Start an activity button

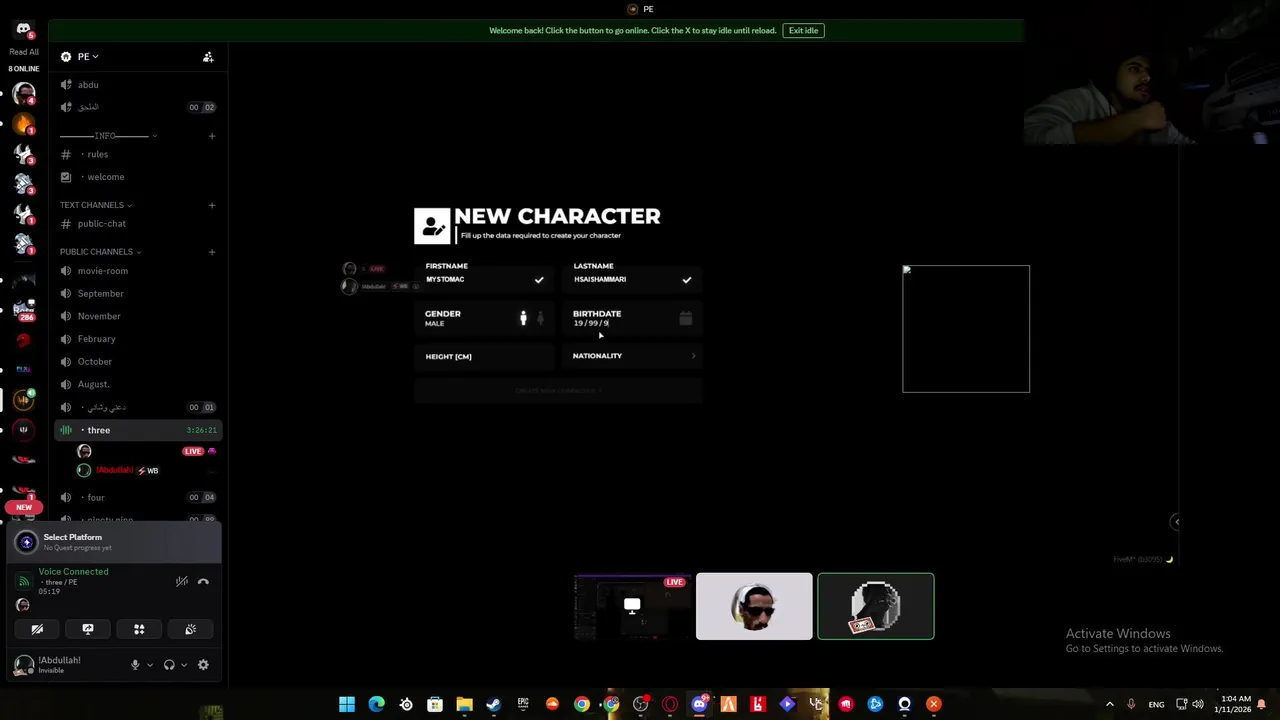tap(139, 629)
